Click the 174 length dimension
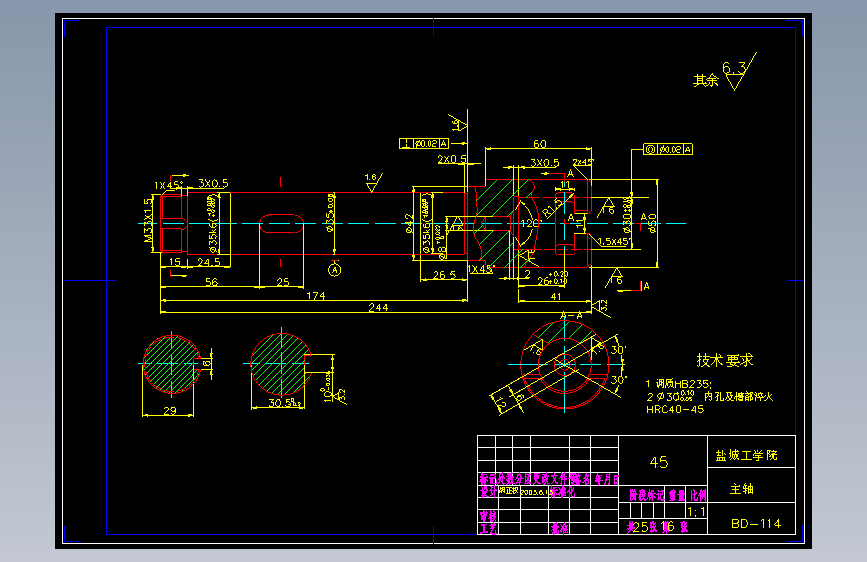867x562 pixels. (x=316, y=296)
